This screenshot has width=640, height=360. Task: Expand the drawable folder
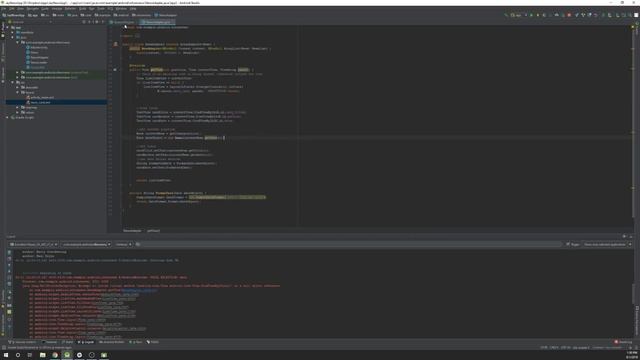pyautogui.click(x=18, y=87)
